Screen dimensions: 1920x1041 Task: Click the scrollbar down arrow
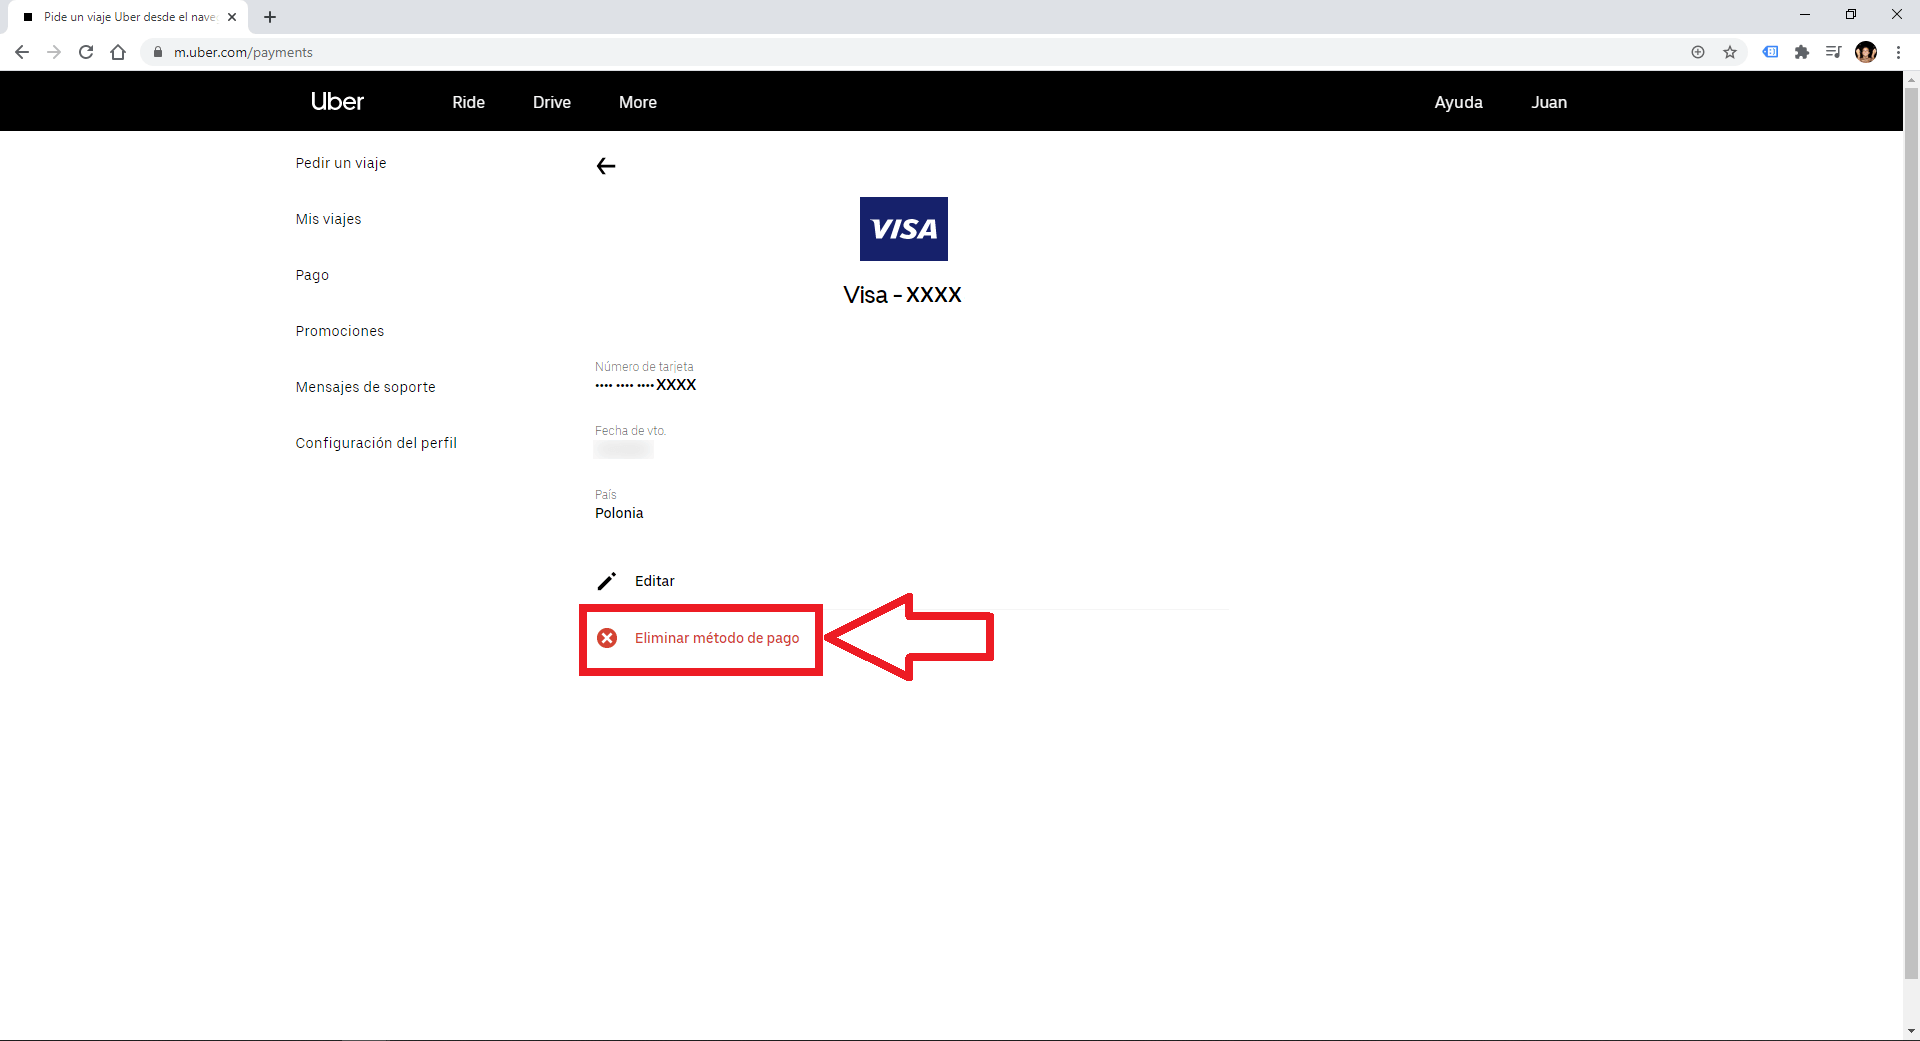pyautogui.click(x=1911, y=1031)
